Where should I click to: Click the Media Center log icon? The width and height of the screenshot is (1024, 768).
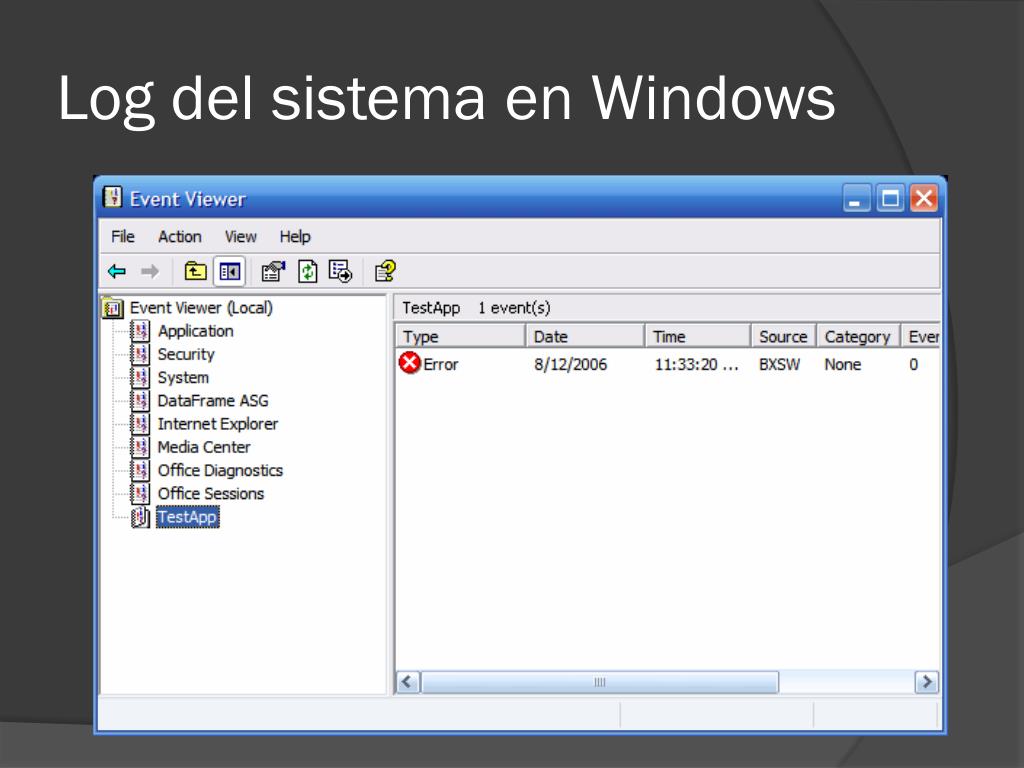tap(140, 447)
